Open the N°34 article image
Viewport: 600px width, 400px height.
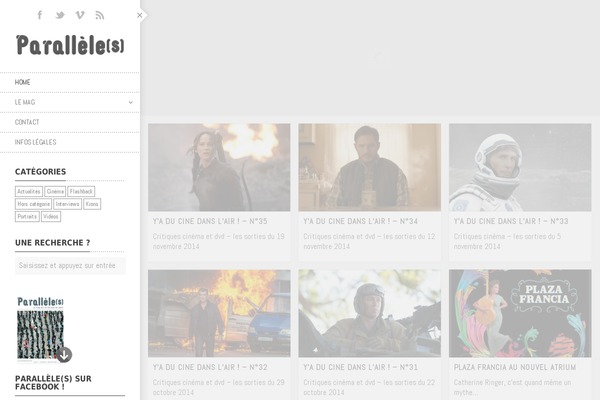tap(370, 167)
